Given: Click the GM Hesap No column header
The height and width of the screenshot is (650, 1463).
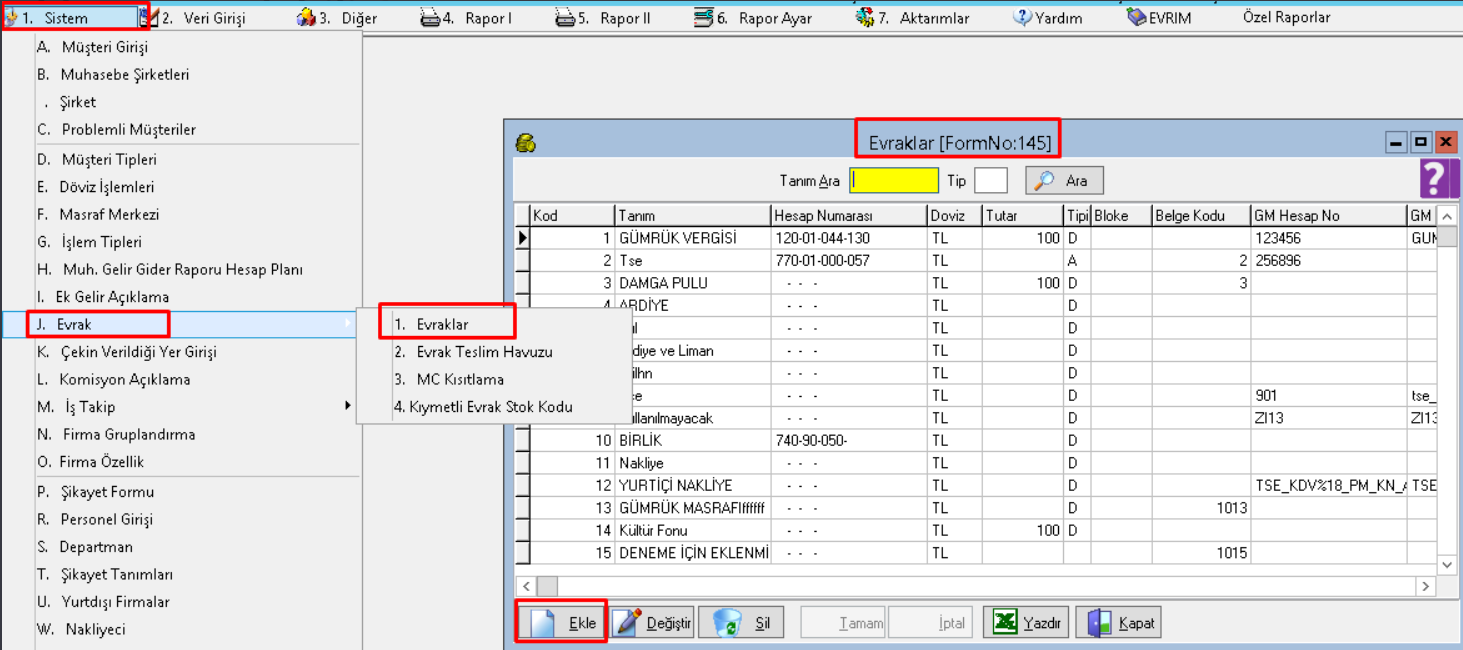Looking at the screenshot, I should click(1328, 216).
